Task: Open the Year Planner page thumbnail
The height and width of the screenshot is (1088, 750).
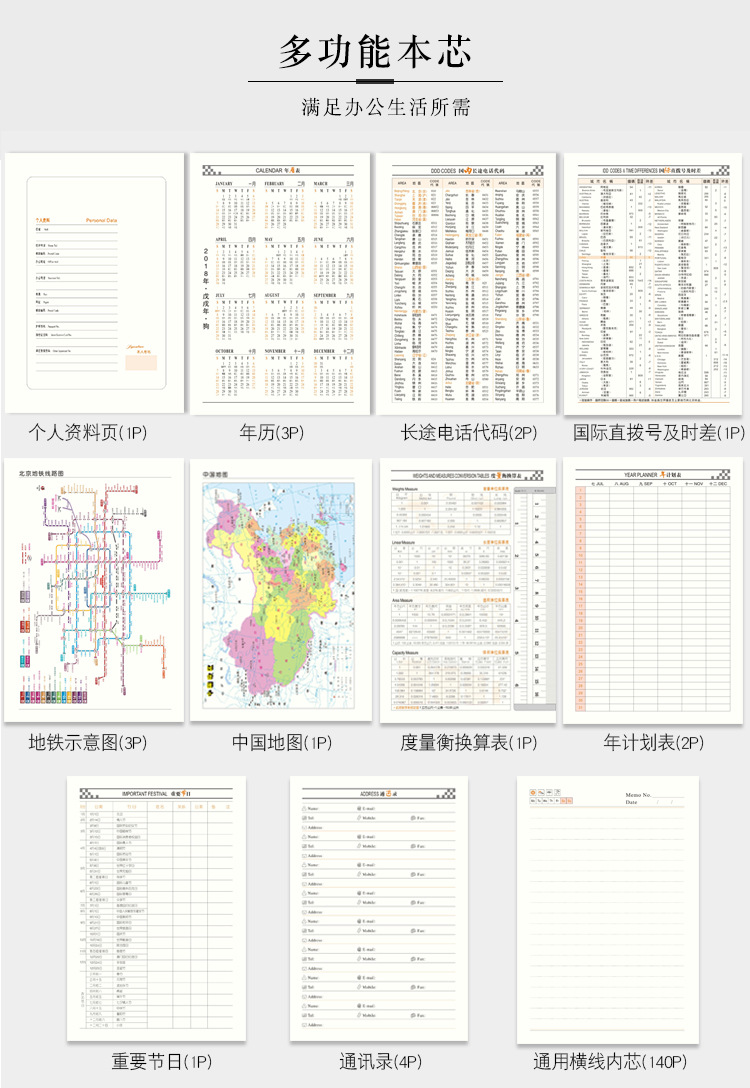Action: click(653, 591)
